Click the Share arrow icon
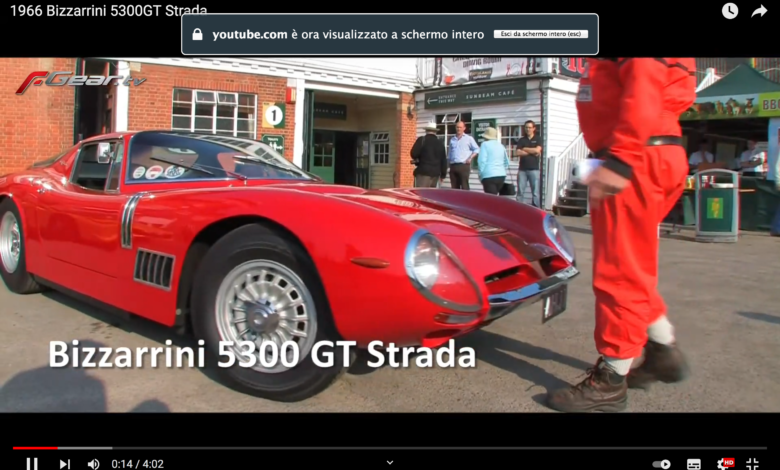The width and height of the screenshot is (780, 470). pos(759,11)
